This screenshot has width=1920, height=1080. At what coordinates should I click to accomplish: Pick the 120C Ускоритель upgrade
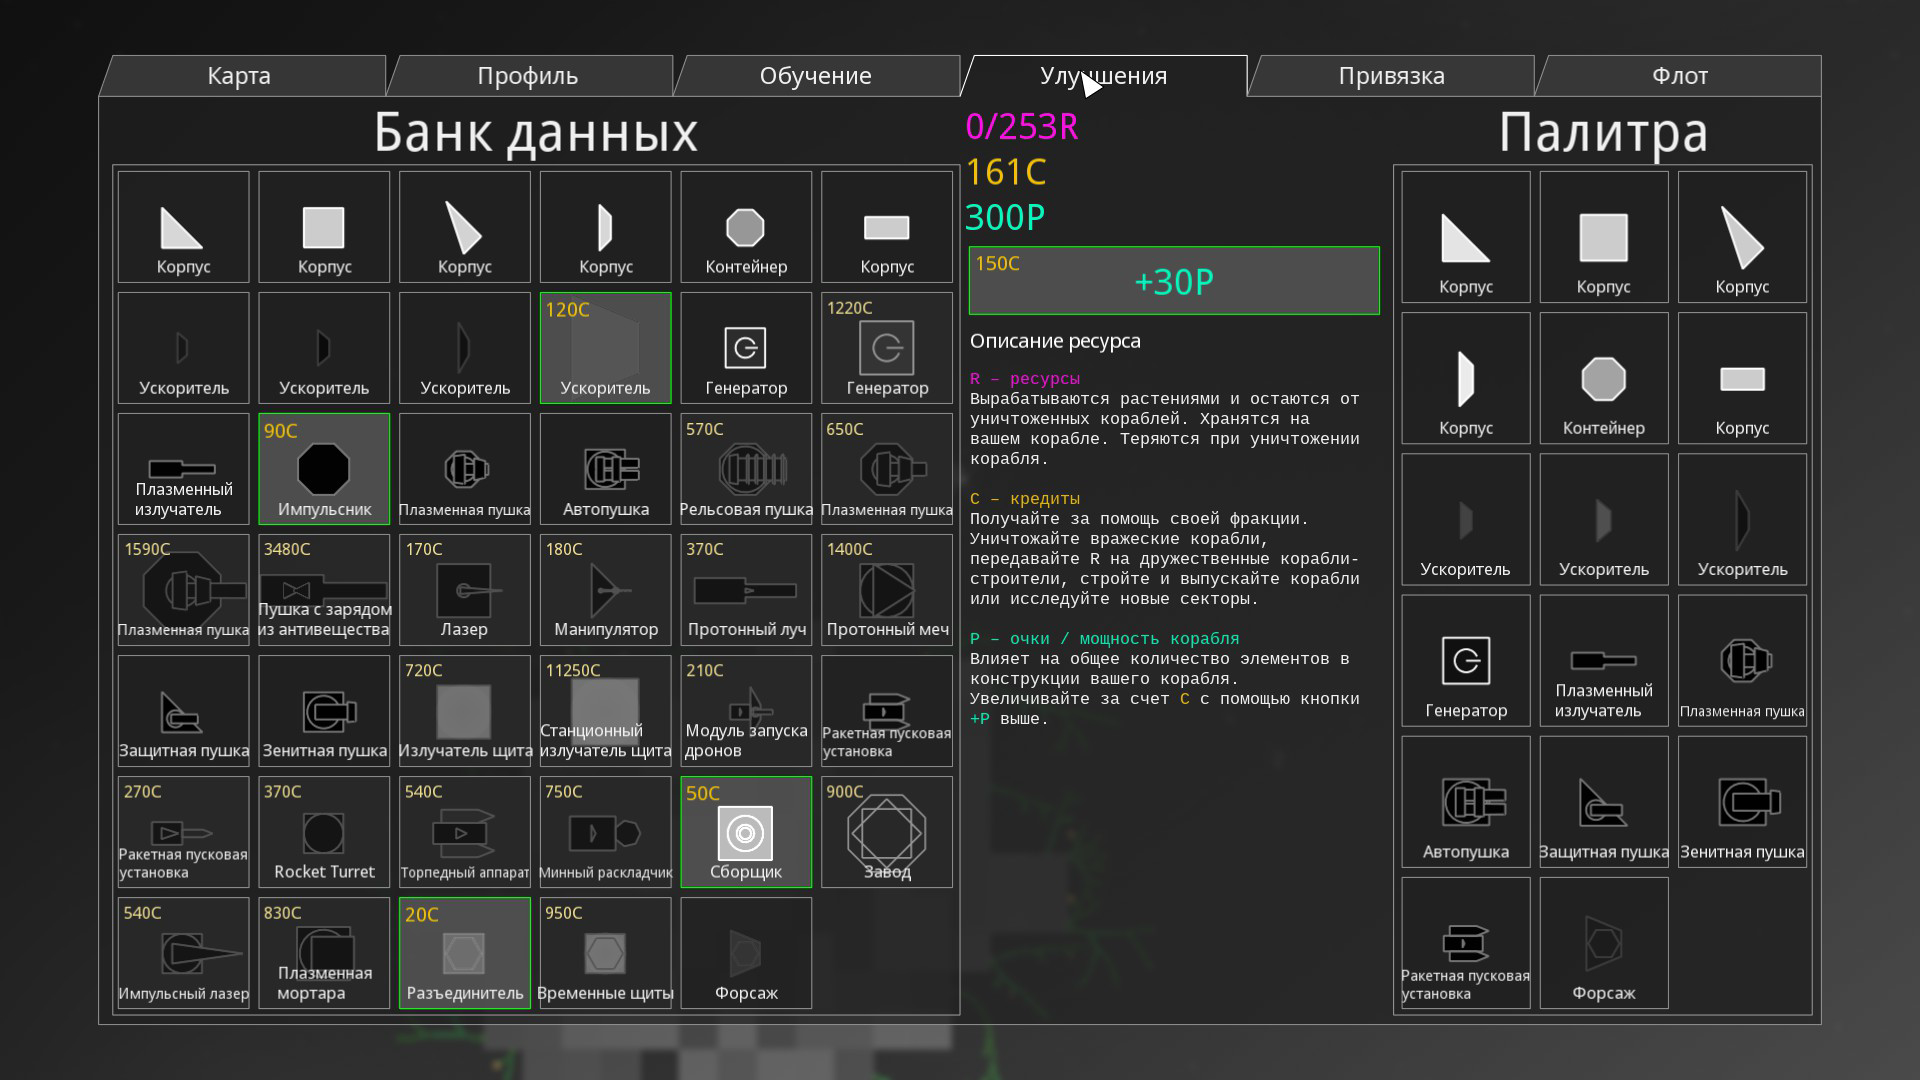pyautogui.click(x=605, y=348)
